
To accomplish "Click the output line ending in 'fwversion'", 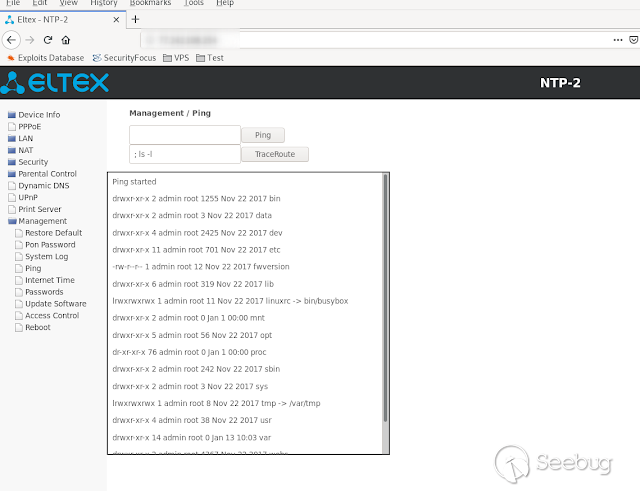I will [x=201, y=267].
